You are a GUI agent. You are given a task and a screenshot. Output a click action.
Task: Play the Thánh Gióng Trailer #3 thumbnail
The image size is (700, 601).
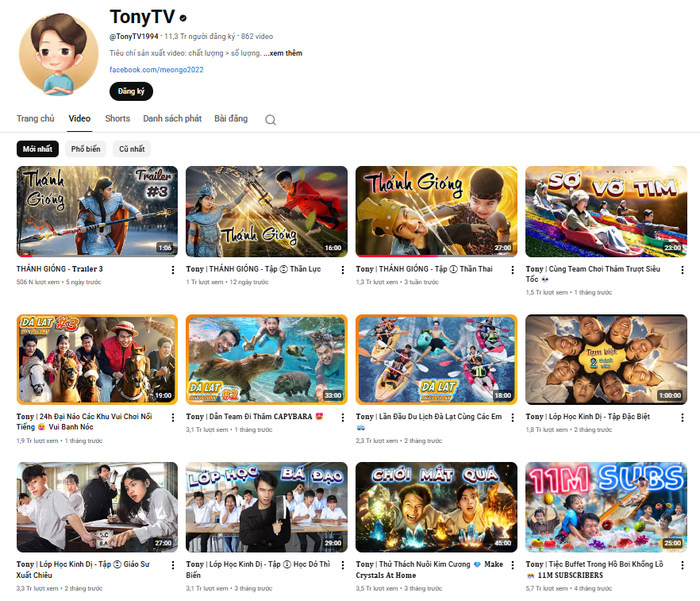[x=97, y=212]
